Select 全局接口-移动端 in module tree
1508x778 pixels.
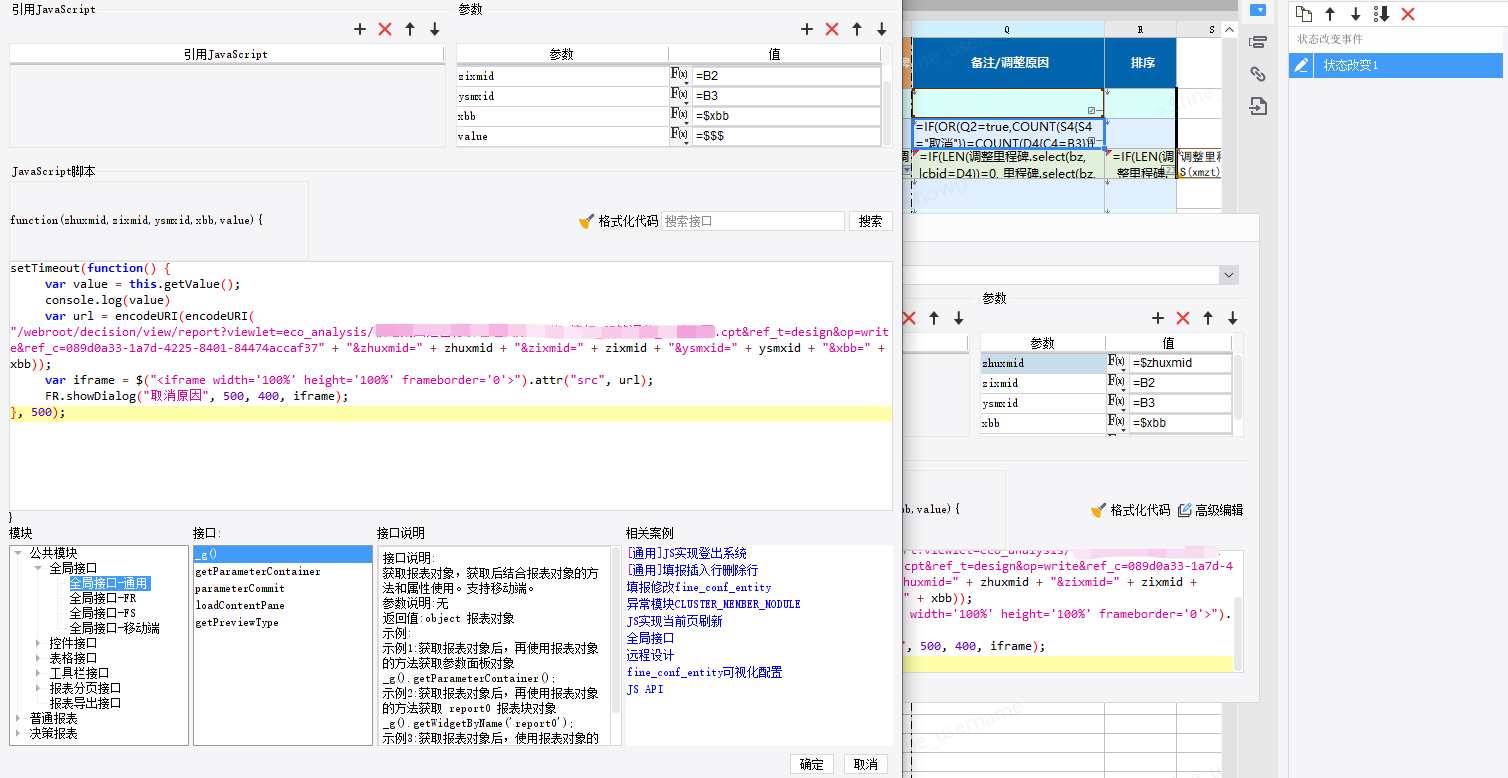[114, 628]
